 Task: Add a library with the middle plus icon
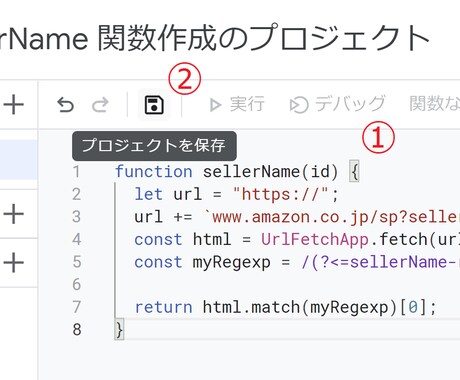click(x=14, y=214)
